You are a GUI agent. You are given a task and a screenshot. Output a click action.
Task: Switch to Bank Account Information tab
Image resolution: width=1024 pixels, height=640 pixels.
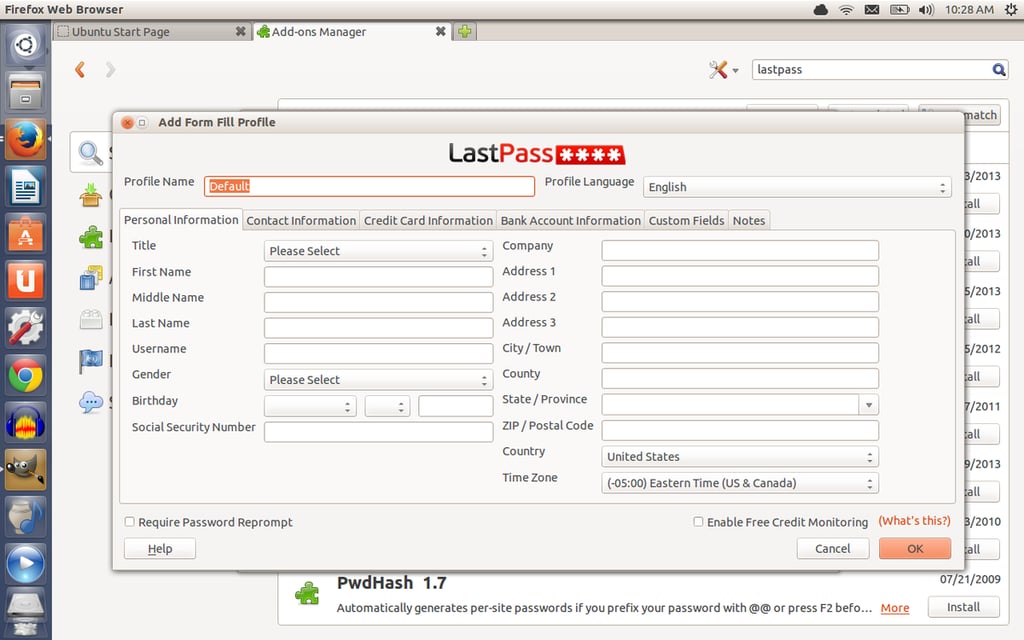[x=571, y=221]
